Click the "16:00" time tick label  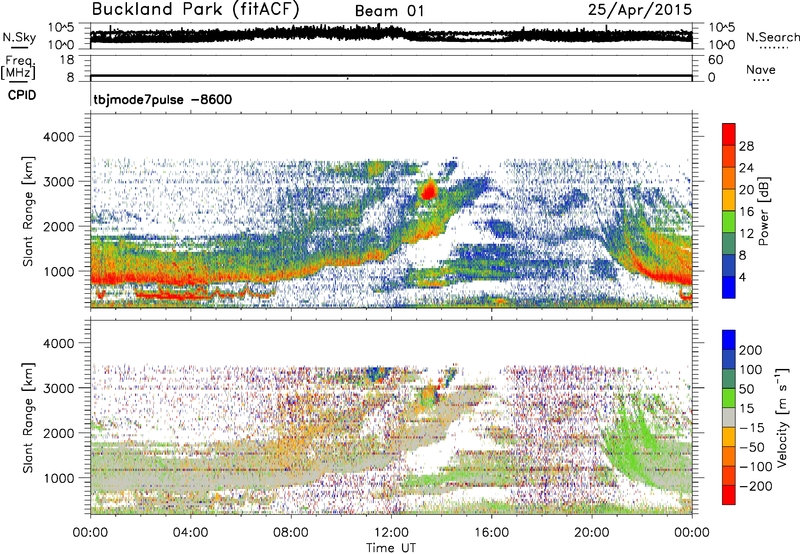point(491,533)
